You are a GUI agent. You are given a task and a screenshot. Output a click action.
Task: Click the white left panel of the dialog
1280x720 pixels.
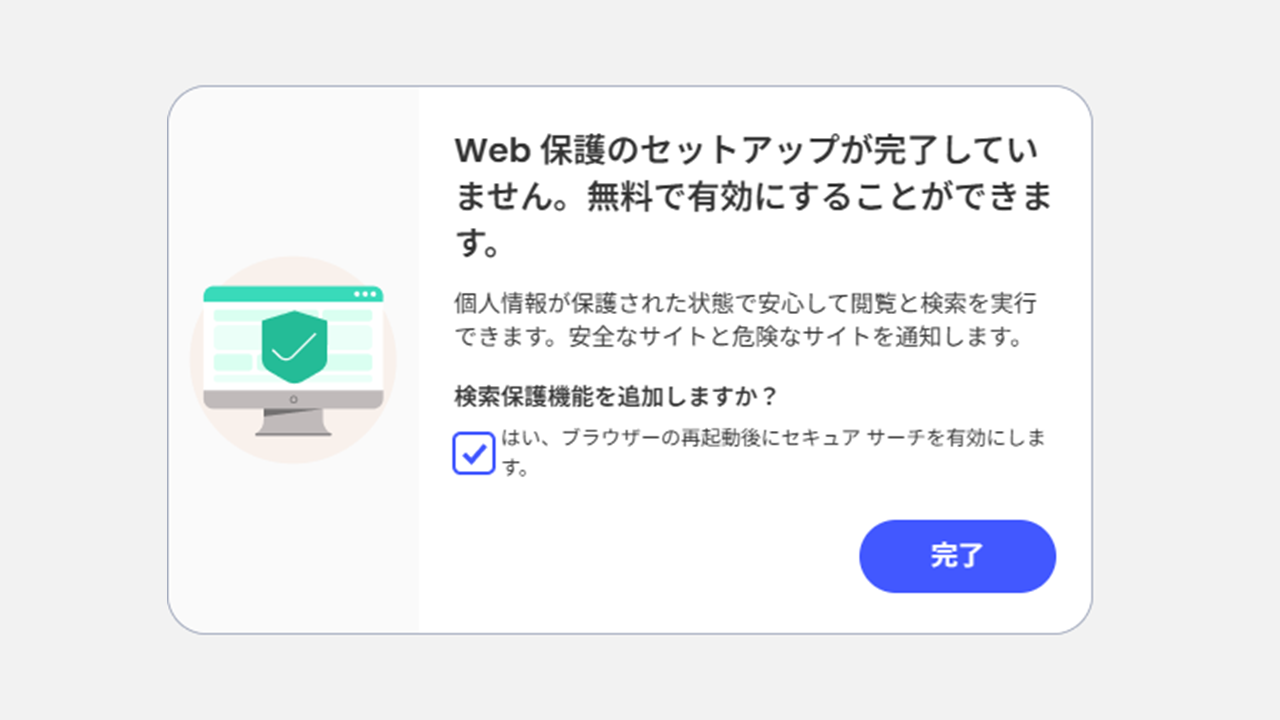[x=295, y=550]
